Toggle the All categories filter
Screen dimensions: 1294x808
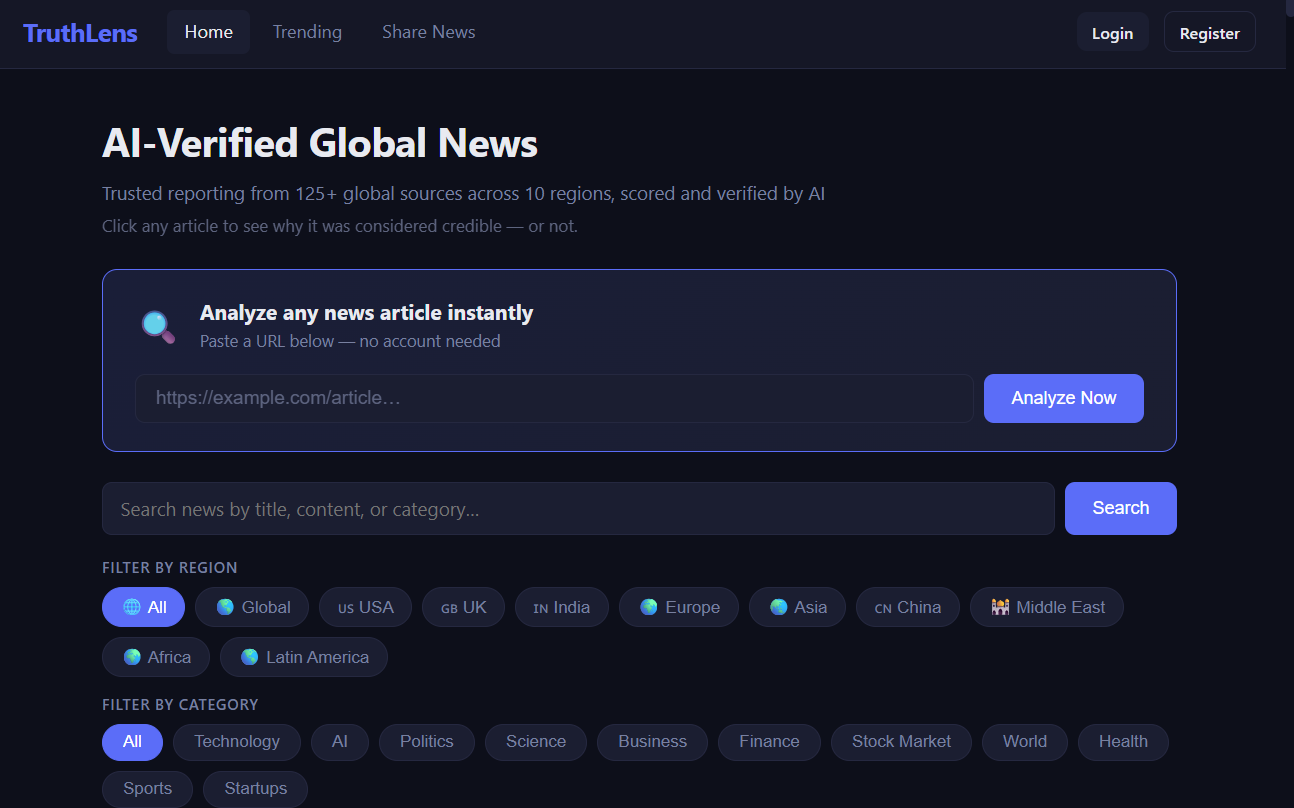point(132,742)
